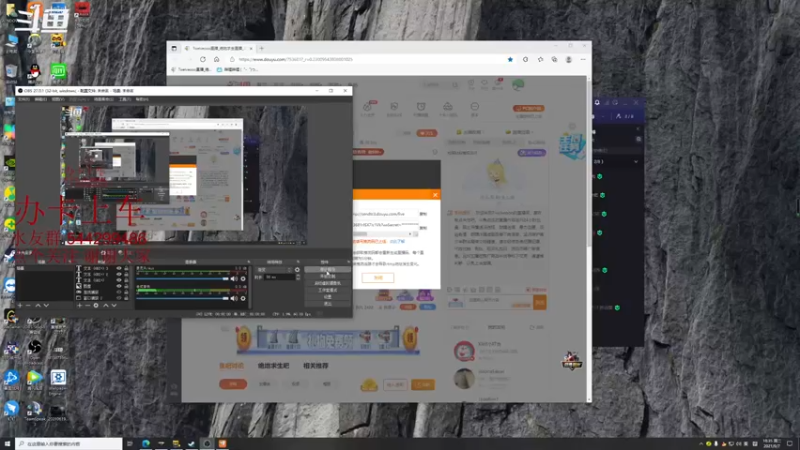
Task: Click 启动虚拟摄像机 button in OBS
Action: [x=328, y=283]
